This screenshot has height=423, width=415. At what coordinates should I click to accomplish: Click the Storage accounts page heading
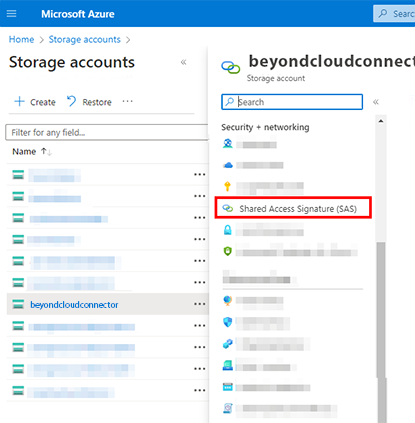click(72, 62)
